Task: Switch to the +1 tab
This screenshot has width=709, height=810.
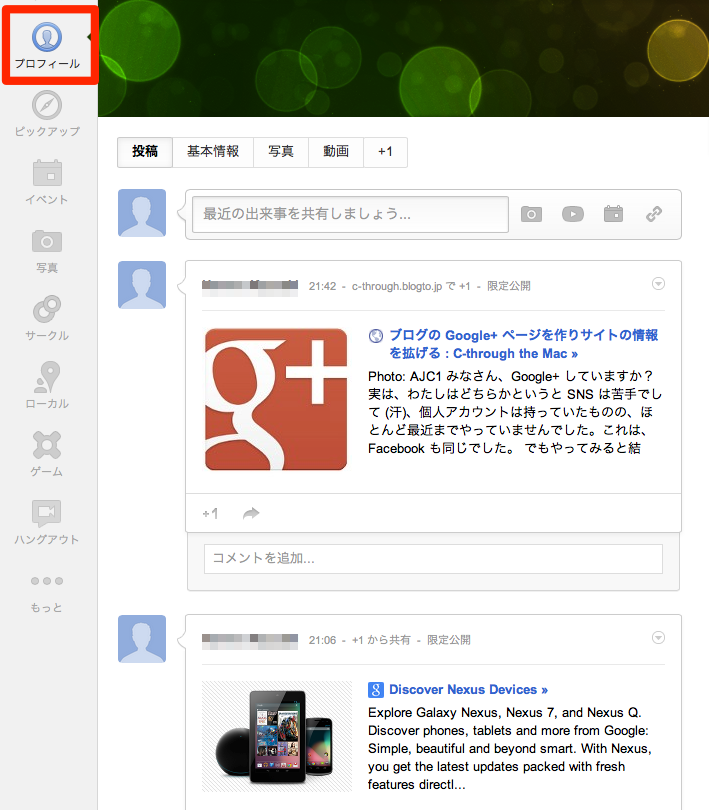Action: click(386, 152)
